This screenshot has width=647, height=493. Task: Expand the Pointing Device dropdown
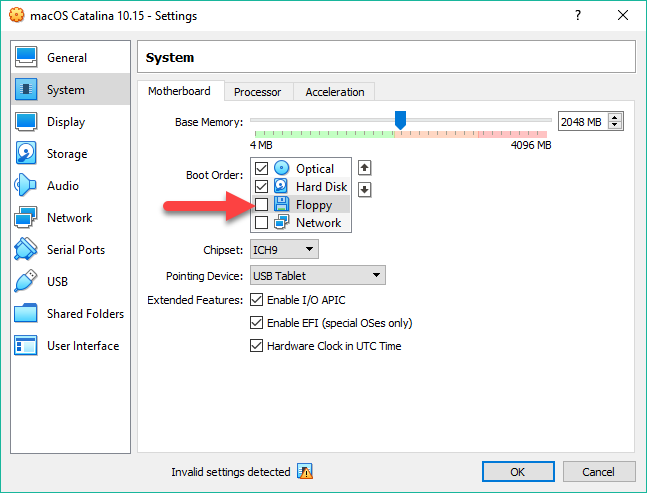317,275
